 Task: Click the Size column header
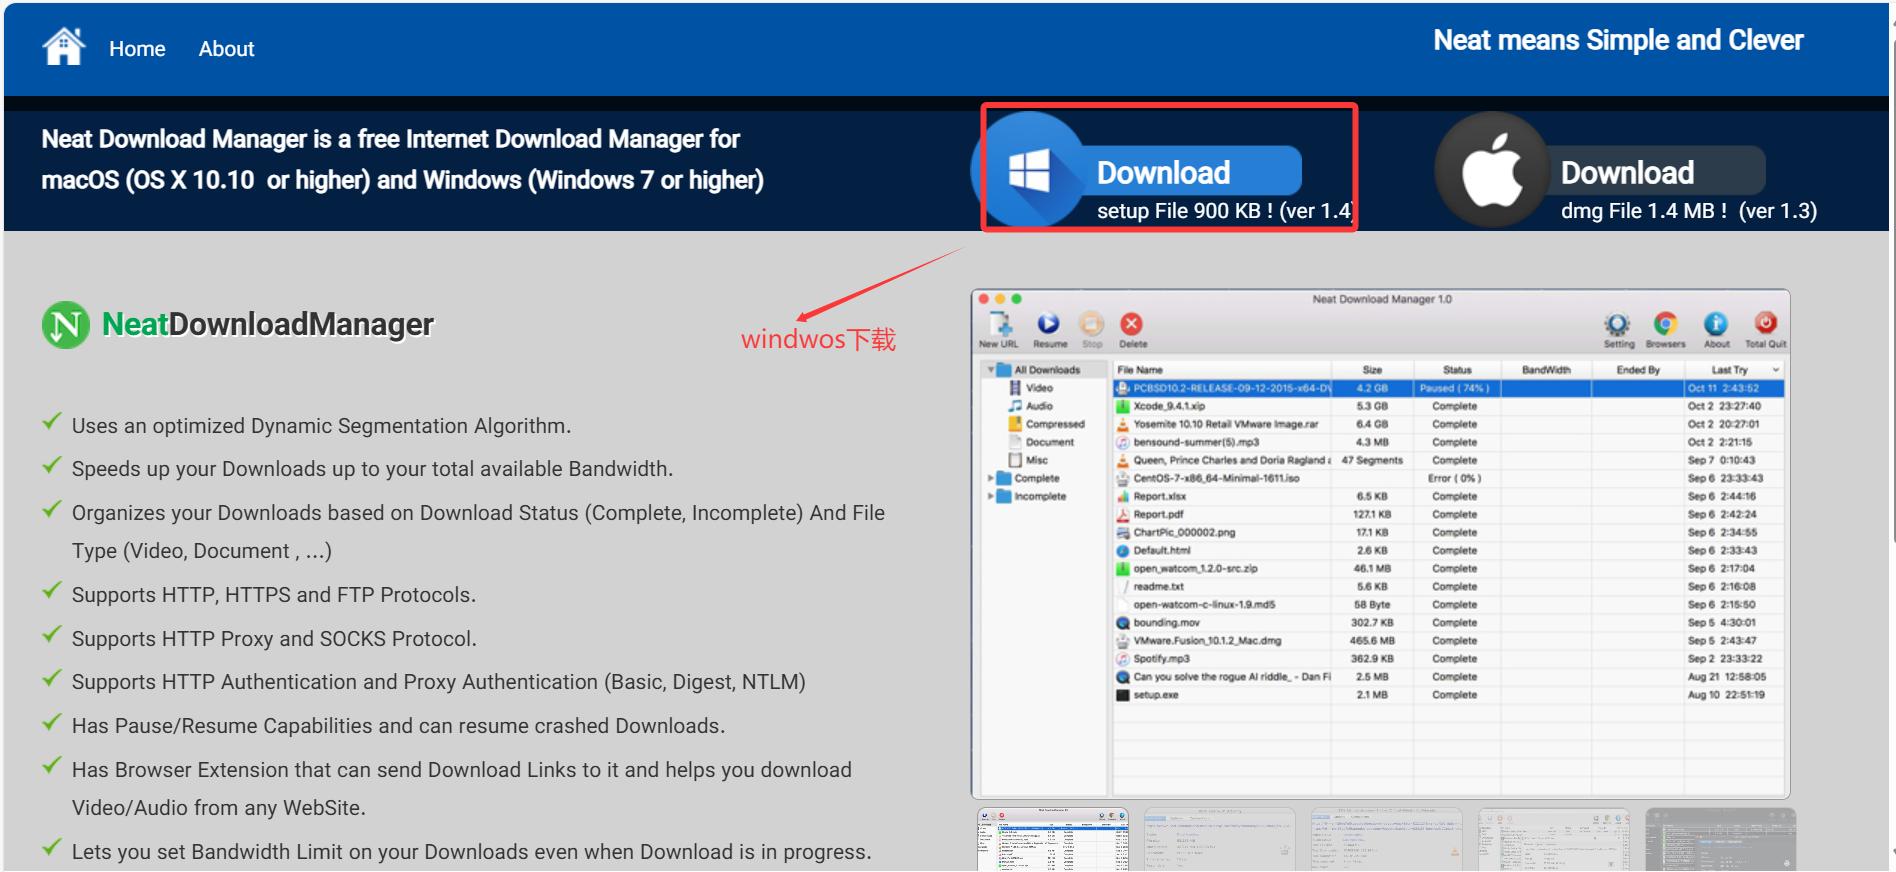pos(1372,370)
